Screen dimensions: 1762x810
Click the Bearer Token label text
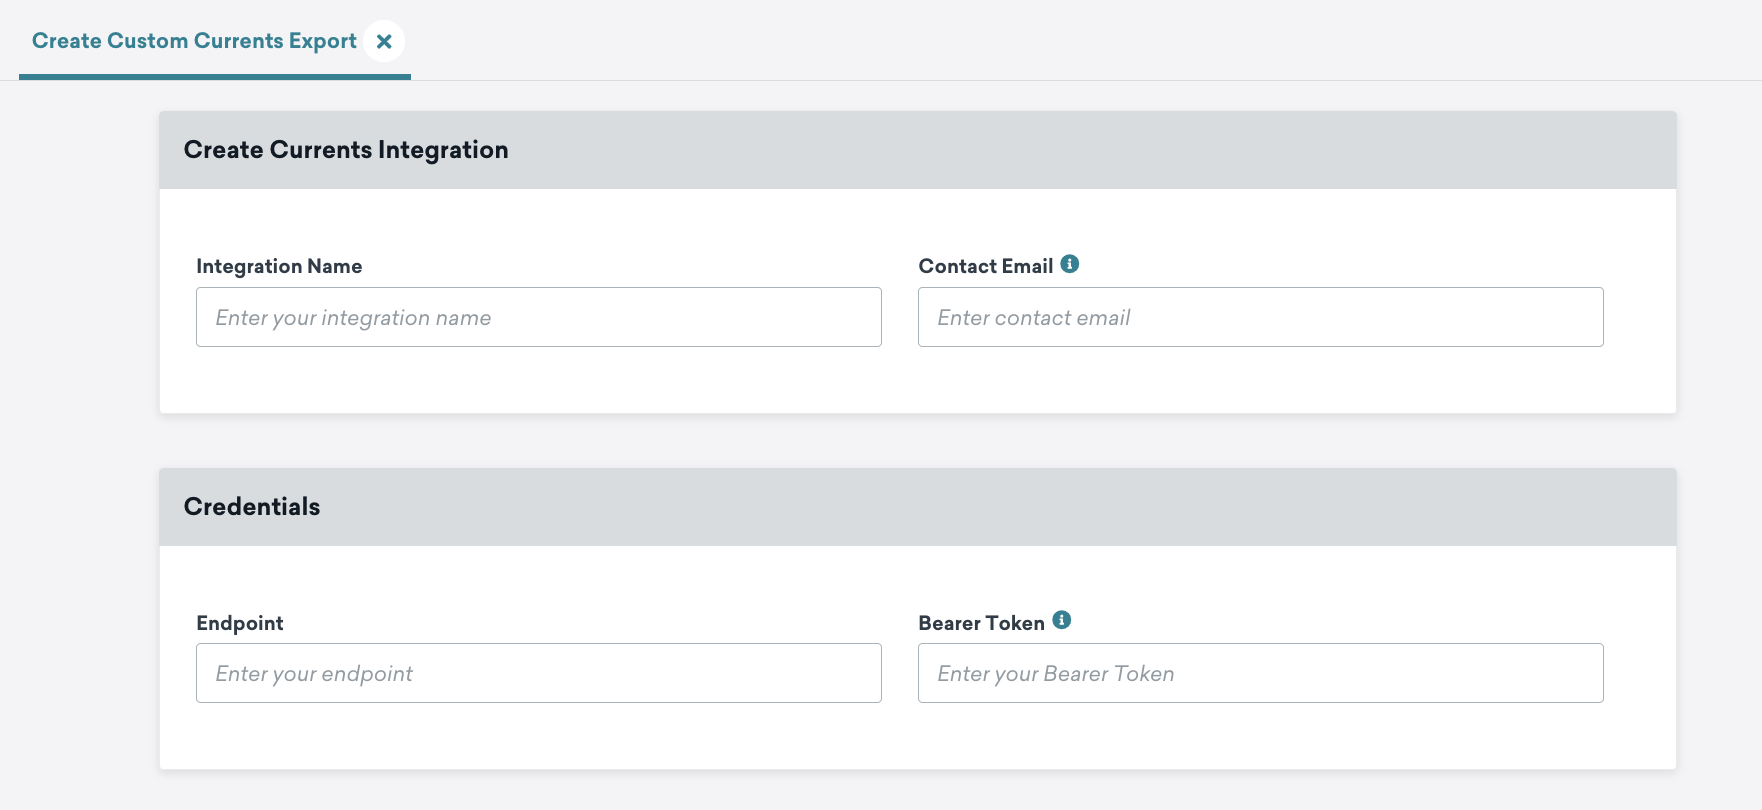(981, 623)
